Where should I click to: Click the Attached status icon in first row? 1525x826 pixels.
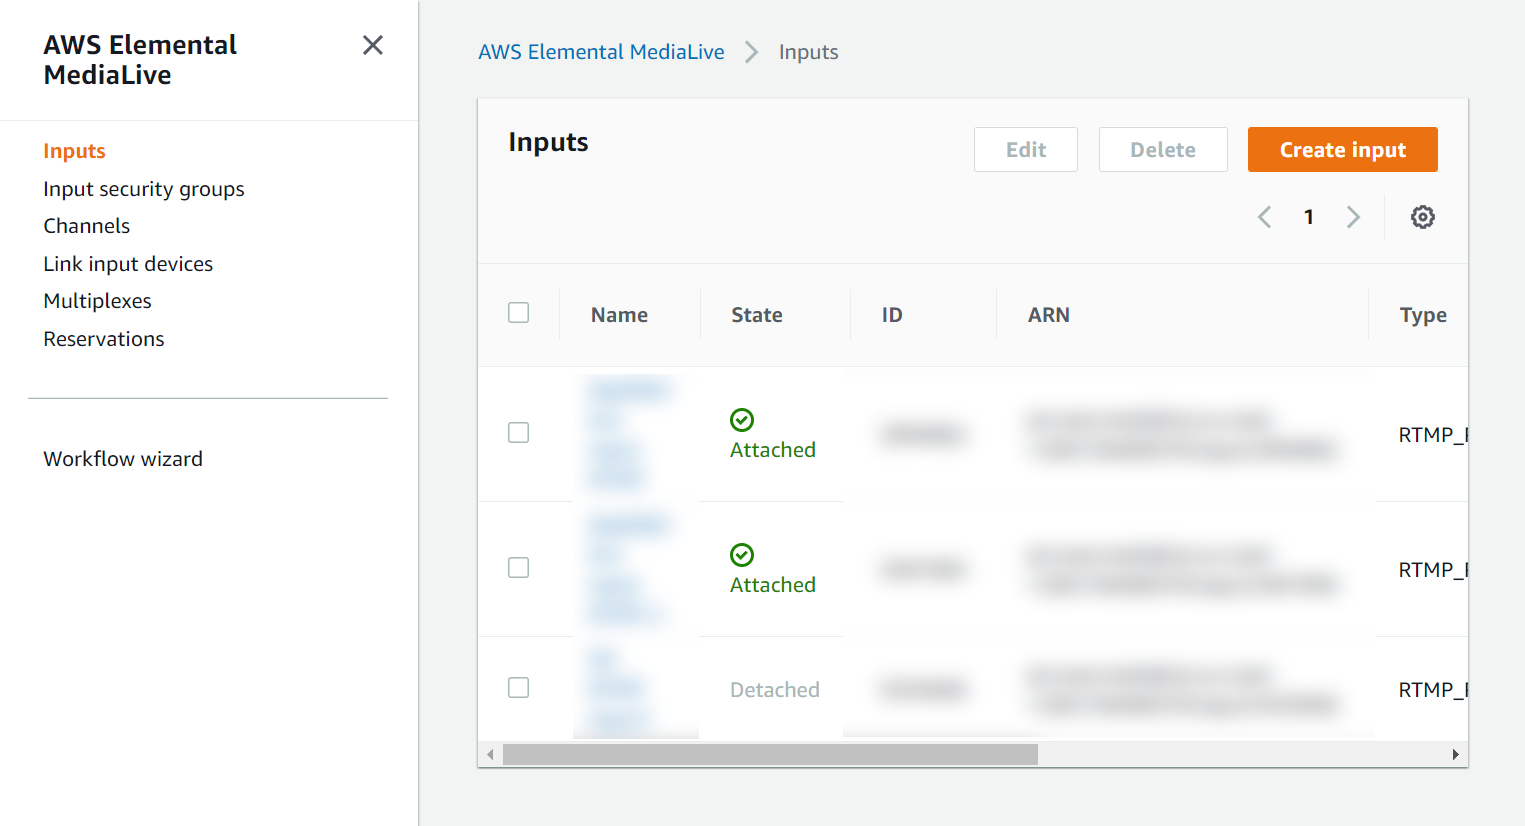point(742,420)
